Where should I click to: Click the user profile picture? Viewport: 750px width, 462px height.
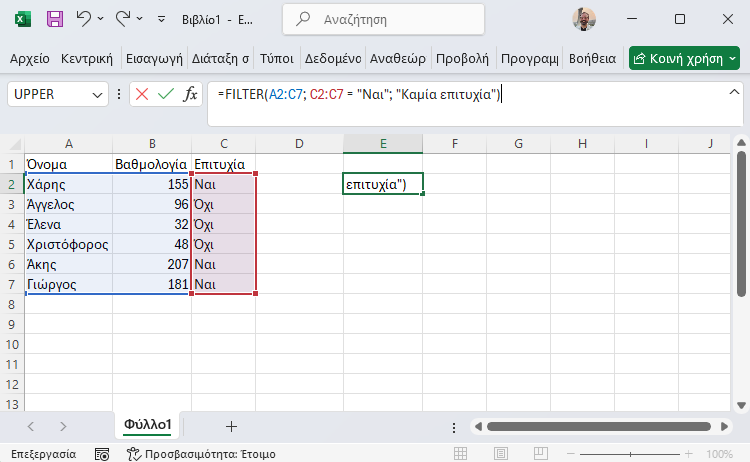click(584, 19)
